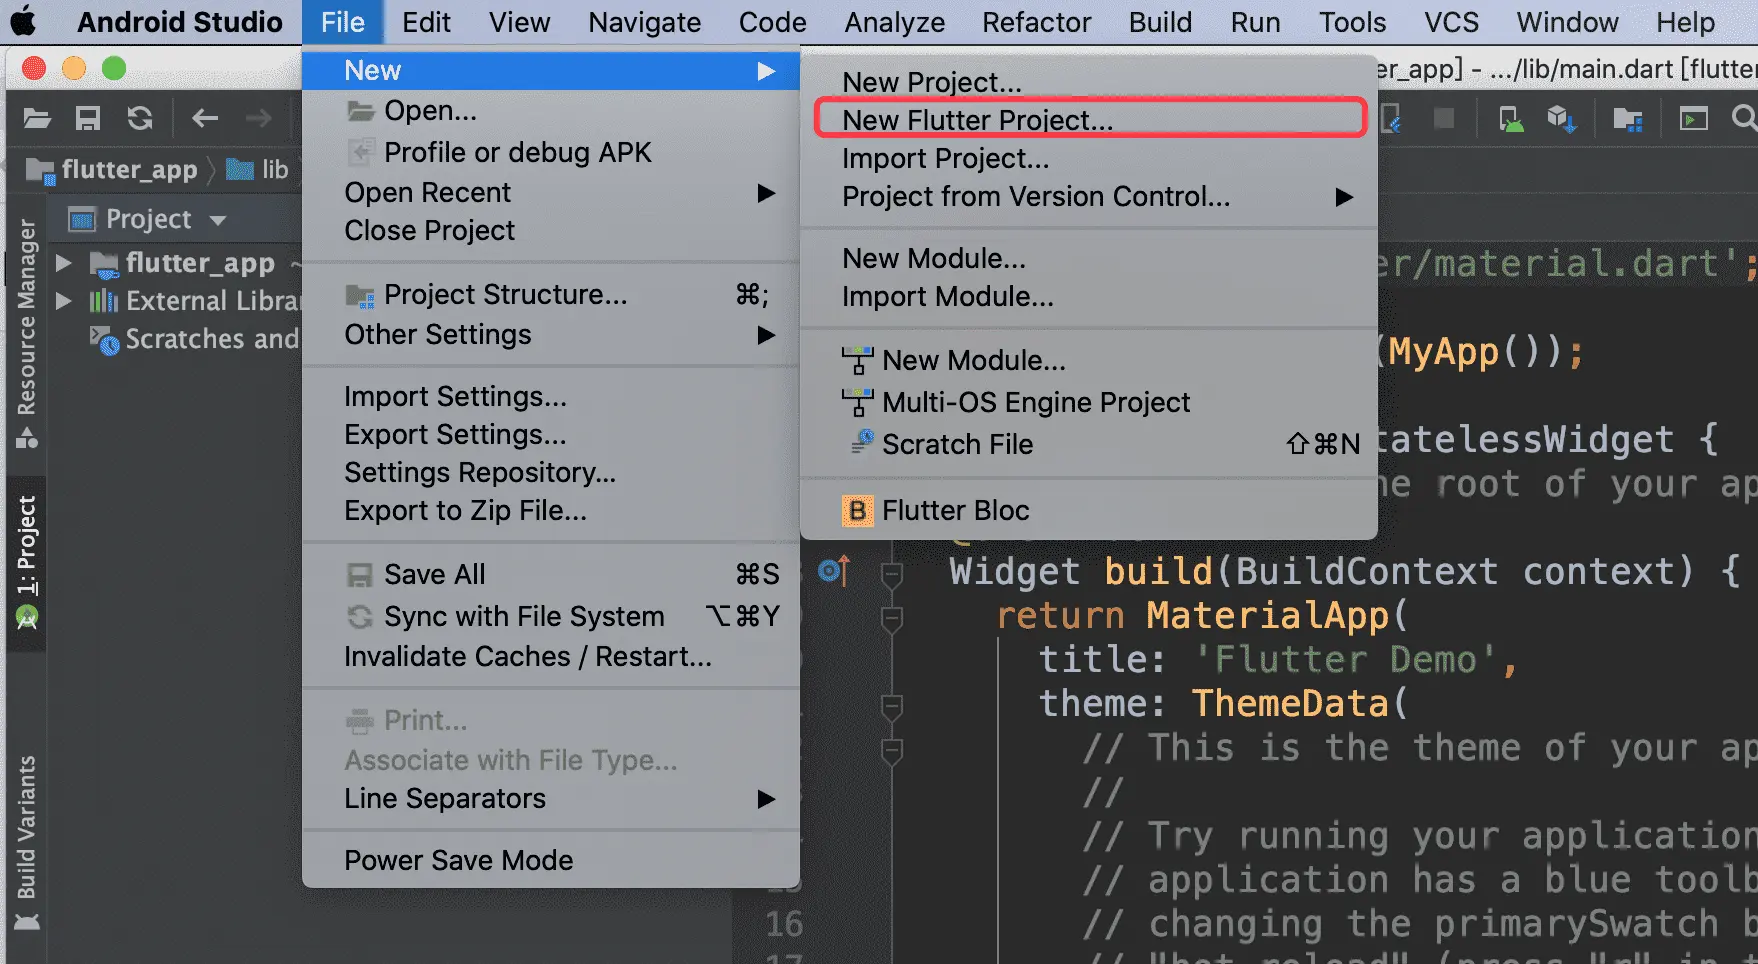Open the Tools menu in menu bar
Viewport: 1758px width, 964px height.
tap(1352, 22)
